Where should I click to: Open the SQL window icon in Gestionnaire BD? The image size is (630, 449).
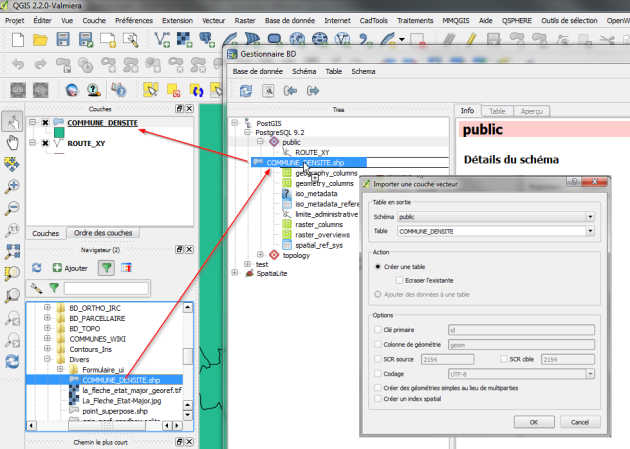[268, 91]
